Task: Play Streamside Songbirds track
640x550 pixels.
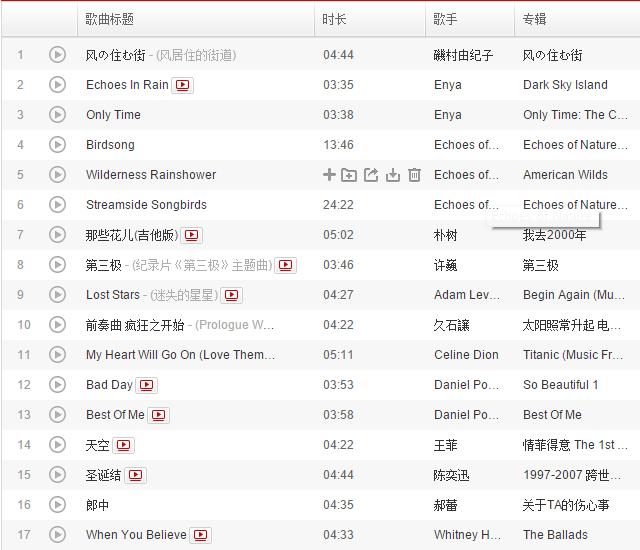Action: coord(57,204)
